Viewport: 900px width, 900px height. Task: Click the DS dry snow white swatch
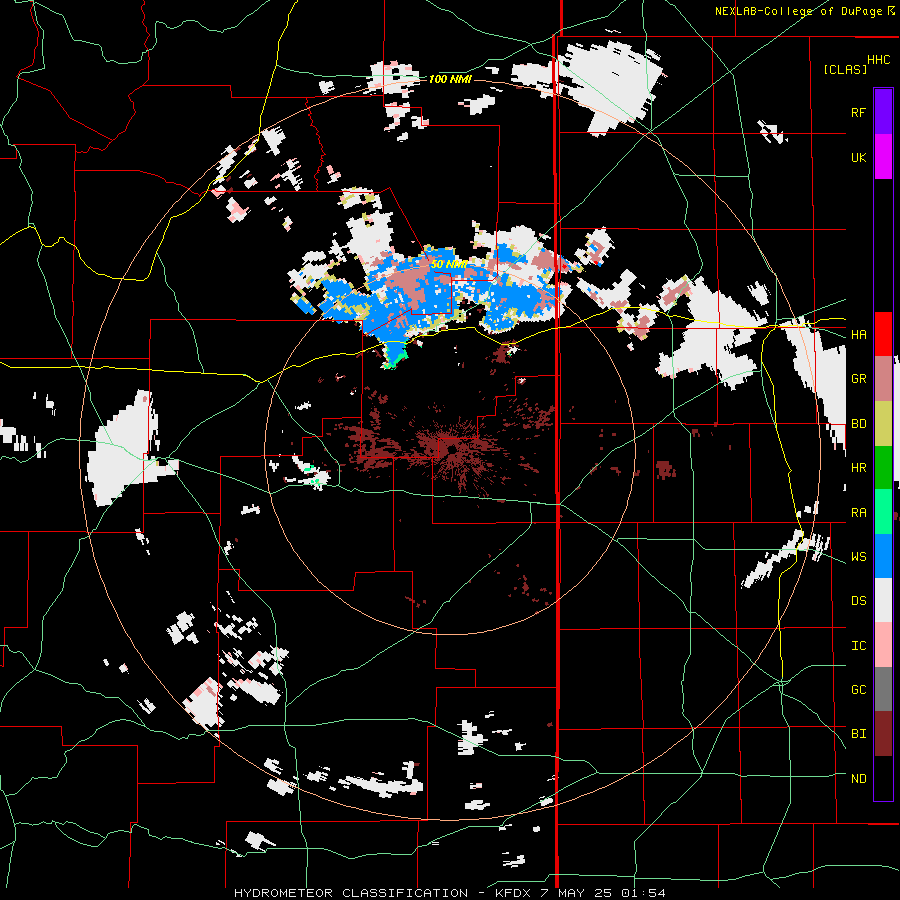click(x=883, y=600)
